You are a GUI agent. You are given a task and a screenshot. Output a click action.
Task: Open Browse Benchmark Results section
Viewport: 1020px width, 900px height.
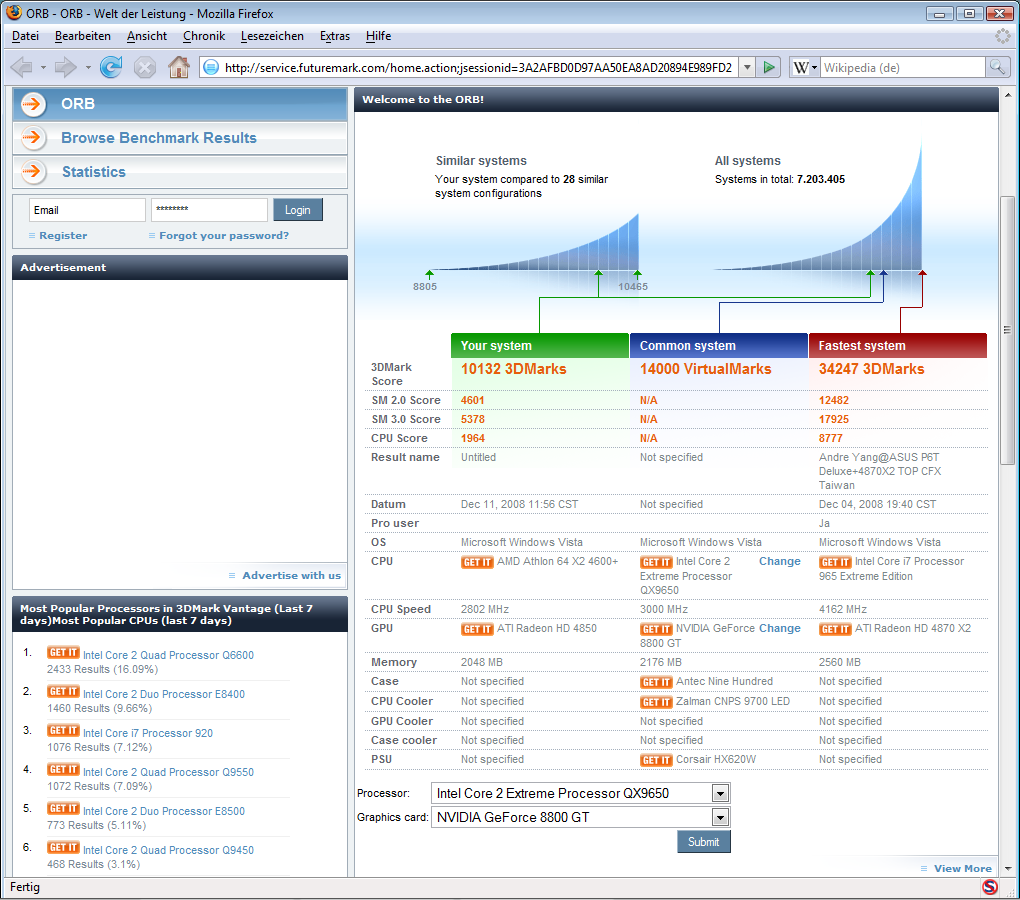click(180, 138)
